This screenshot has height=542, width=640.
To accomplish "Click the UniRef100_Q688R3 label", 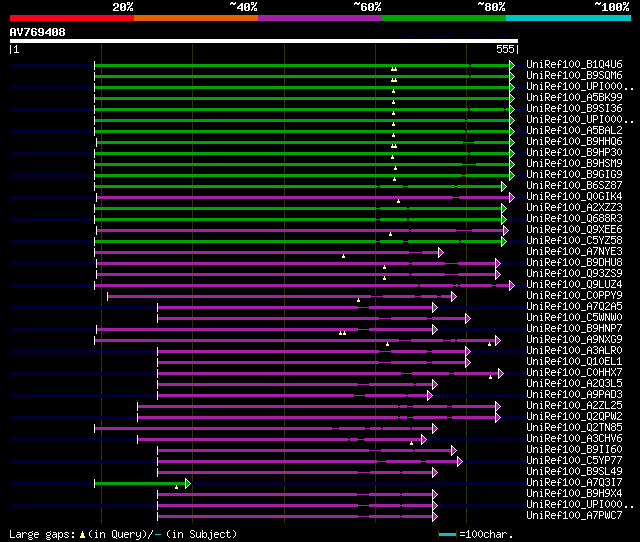I will 574,219.
